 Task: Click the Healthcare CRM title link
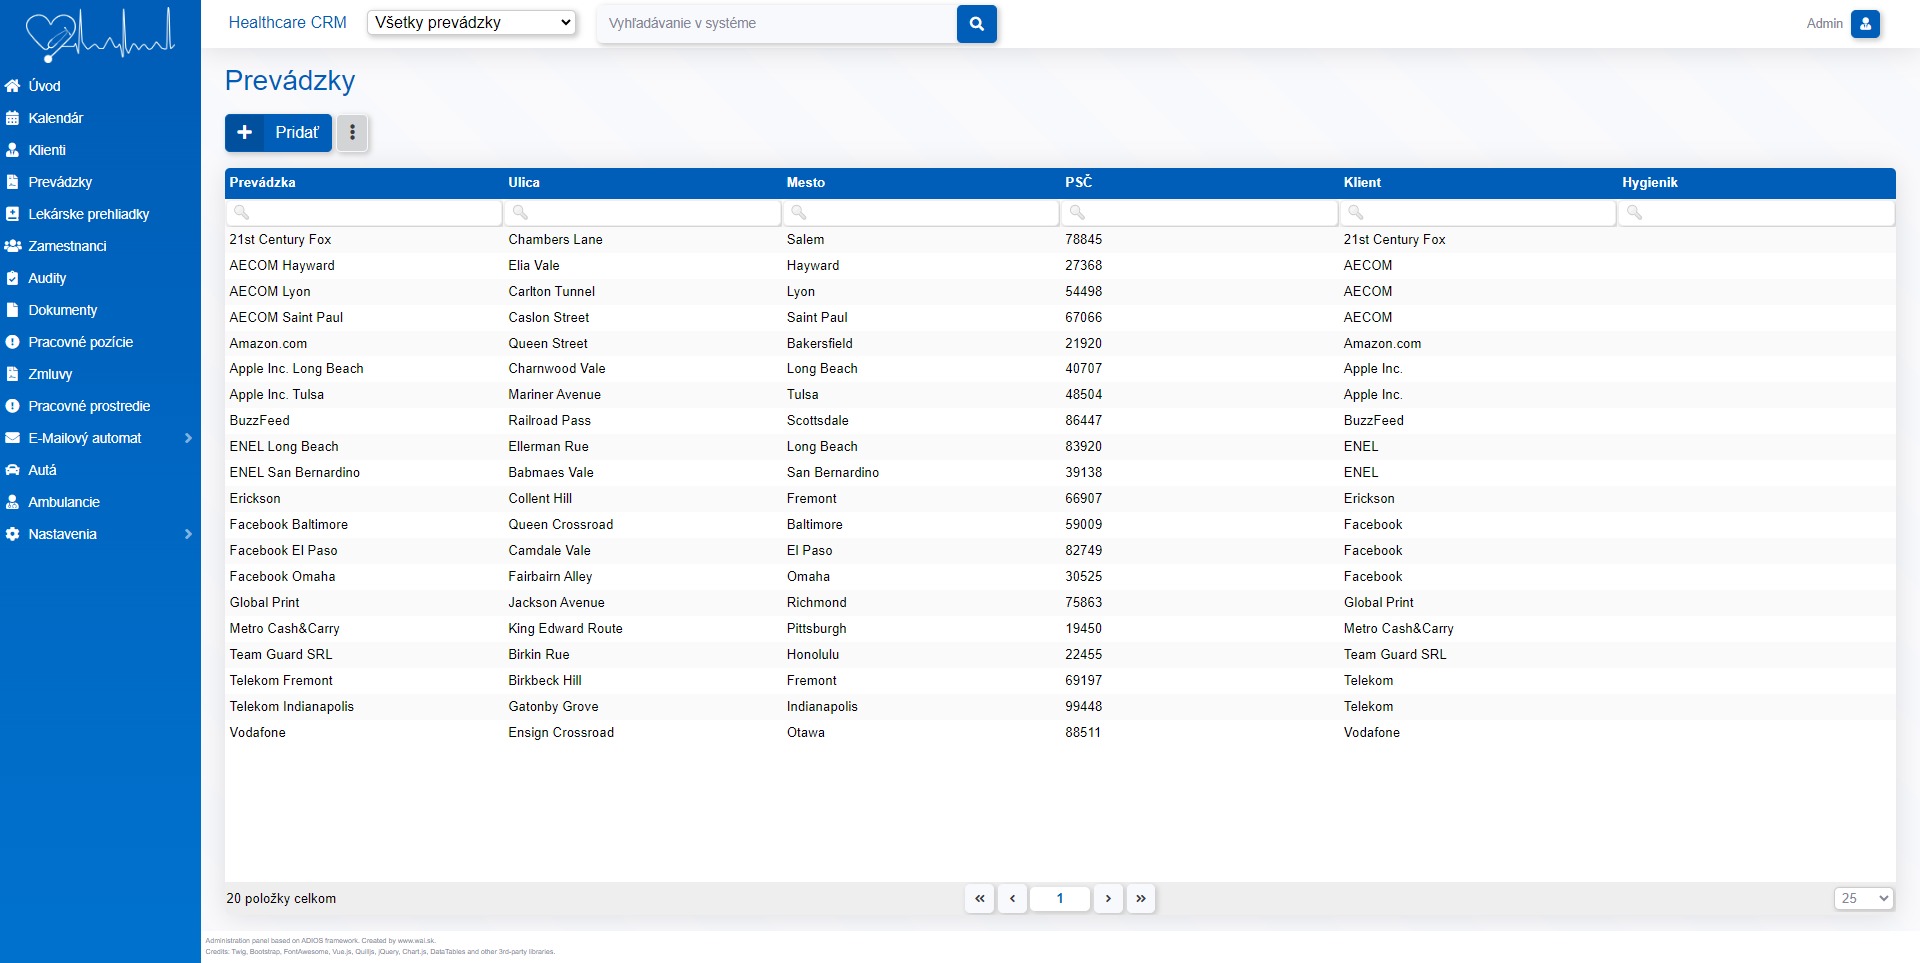tap(287, 23)
